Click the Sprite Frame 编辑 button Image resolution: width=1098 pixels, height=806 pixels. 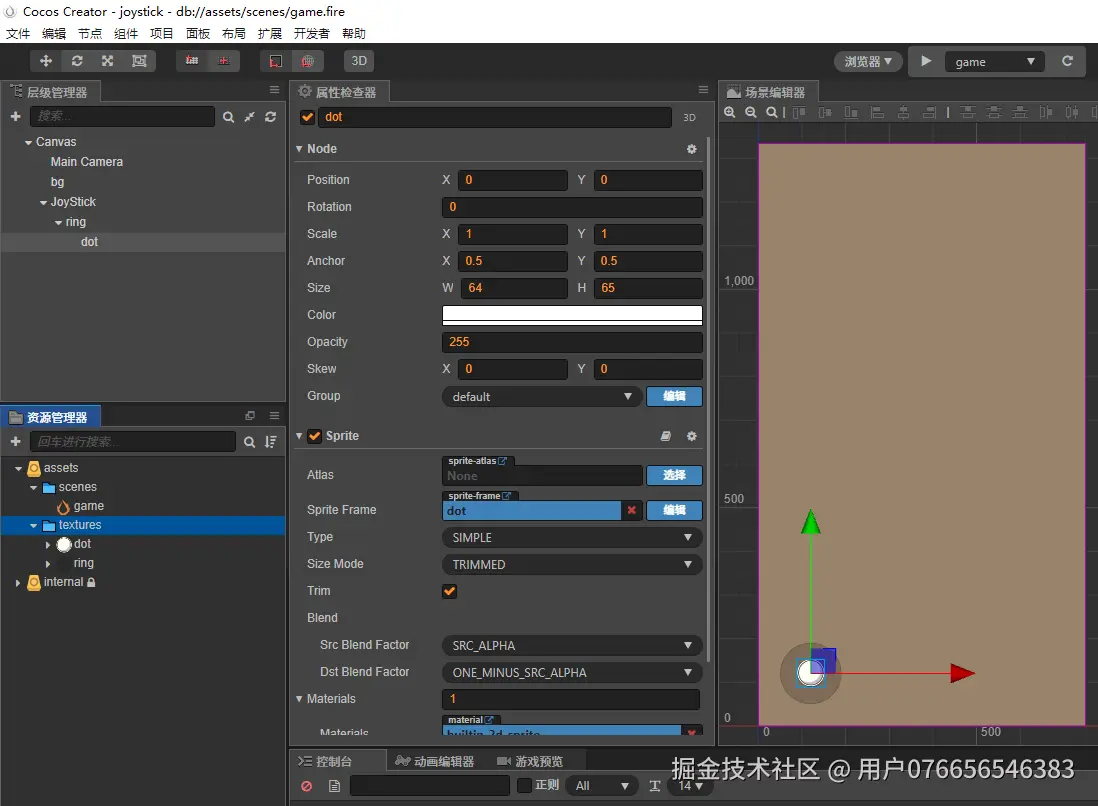click(674, 510)
